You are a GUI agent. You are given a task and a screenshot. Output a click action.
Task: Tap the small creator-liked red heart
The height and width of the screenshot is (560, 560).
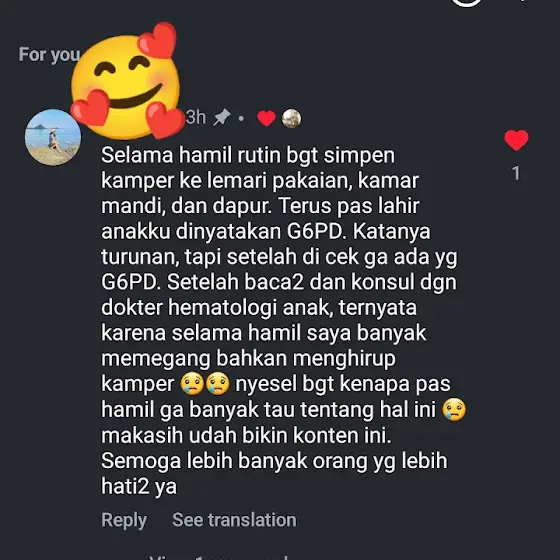point(266,118)
